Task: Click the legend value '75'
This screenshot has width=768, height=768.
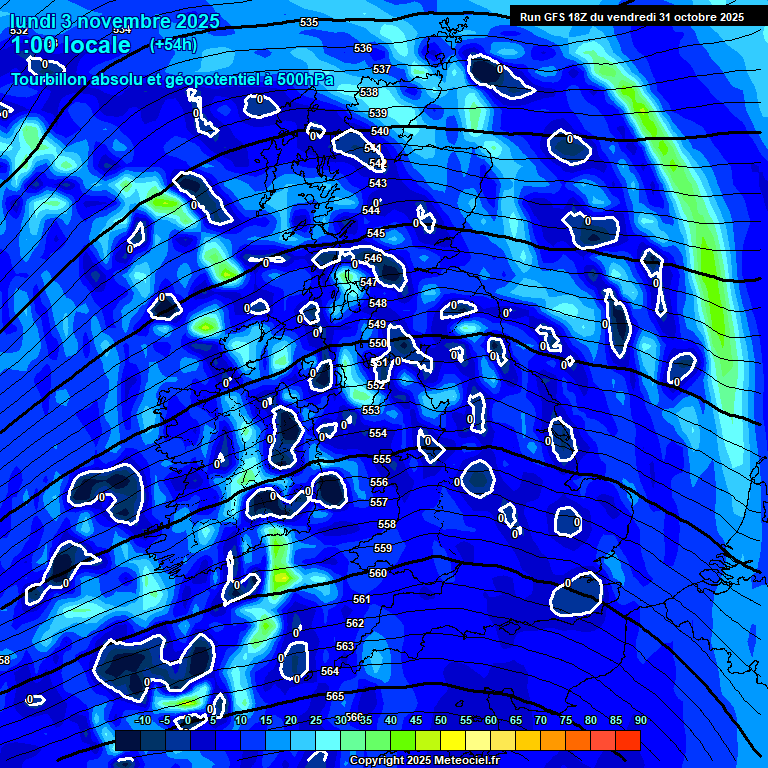Action: point(566,720)
